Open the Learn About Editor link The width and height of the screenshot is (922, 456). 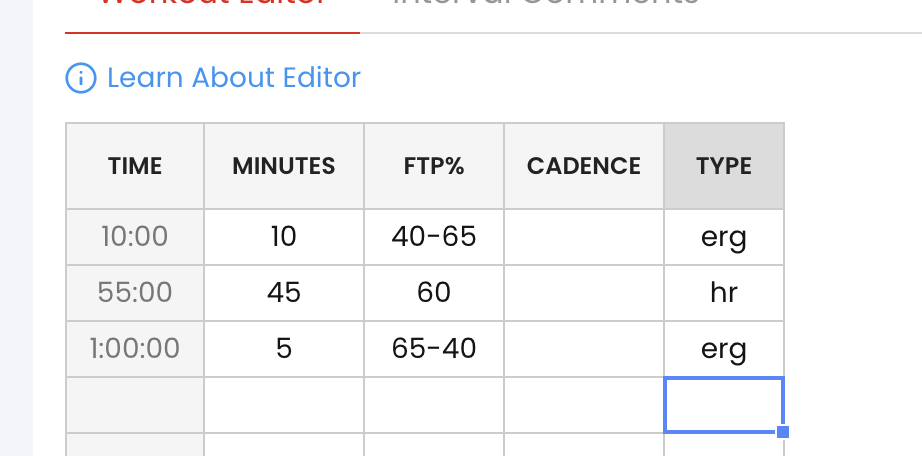pyautogui.click(x=233, y=78)
